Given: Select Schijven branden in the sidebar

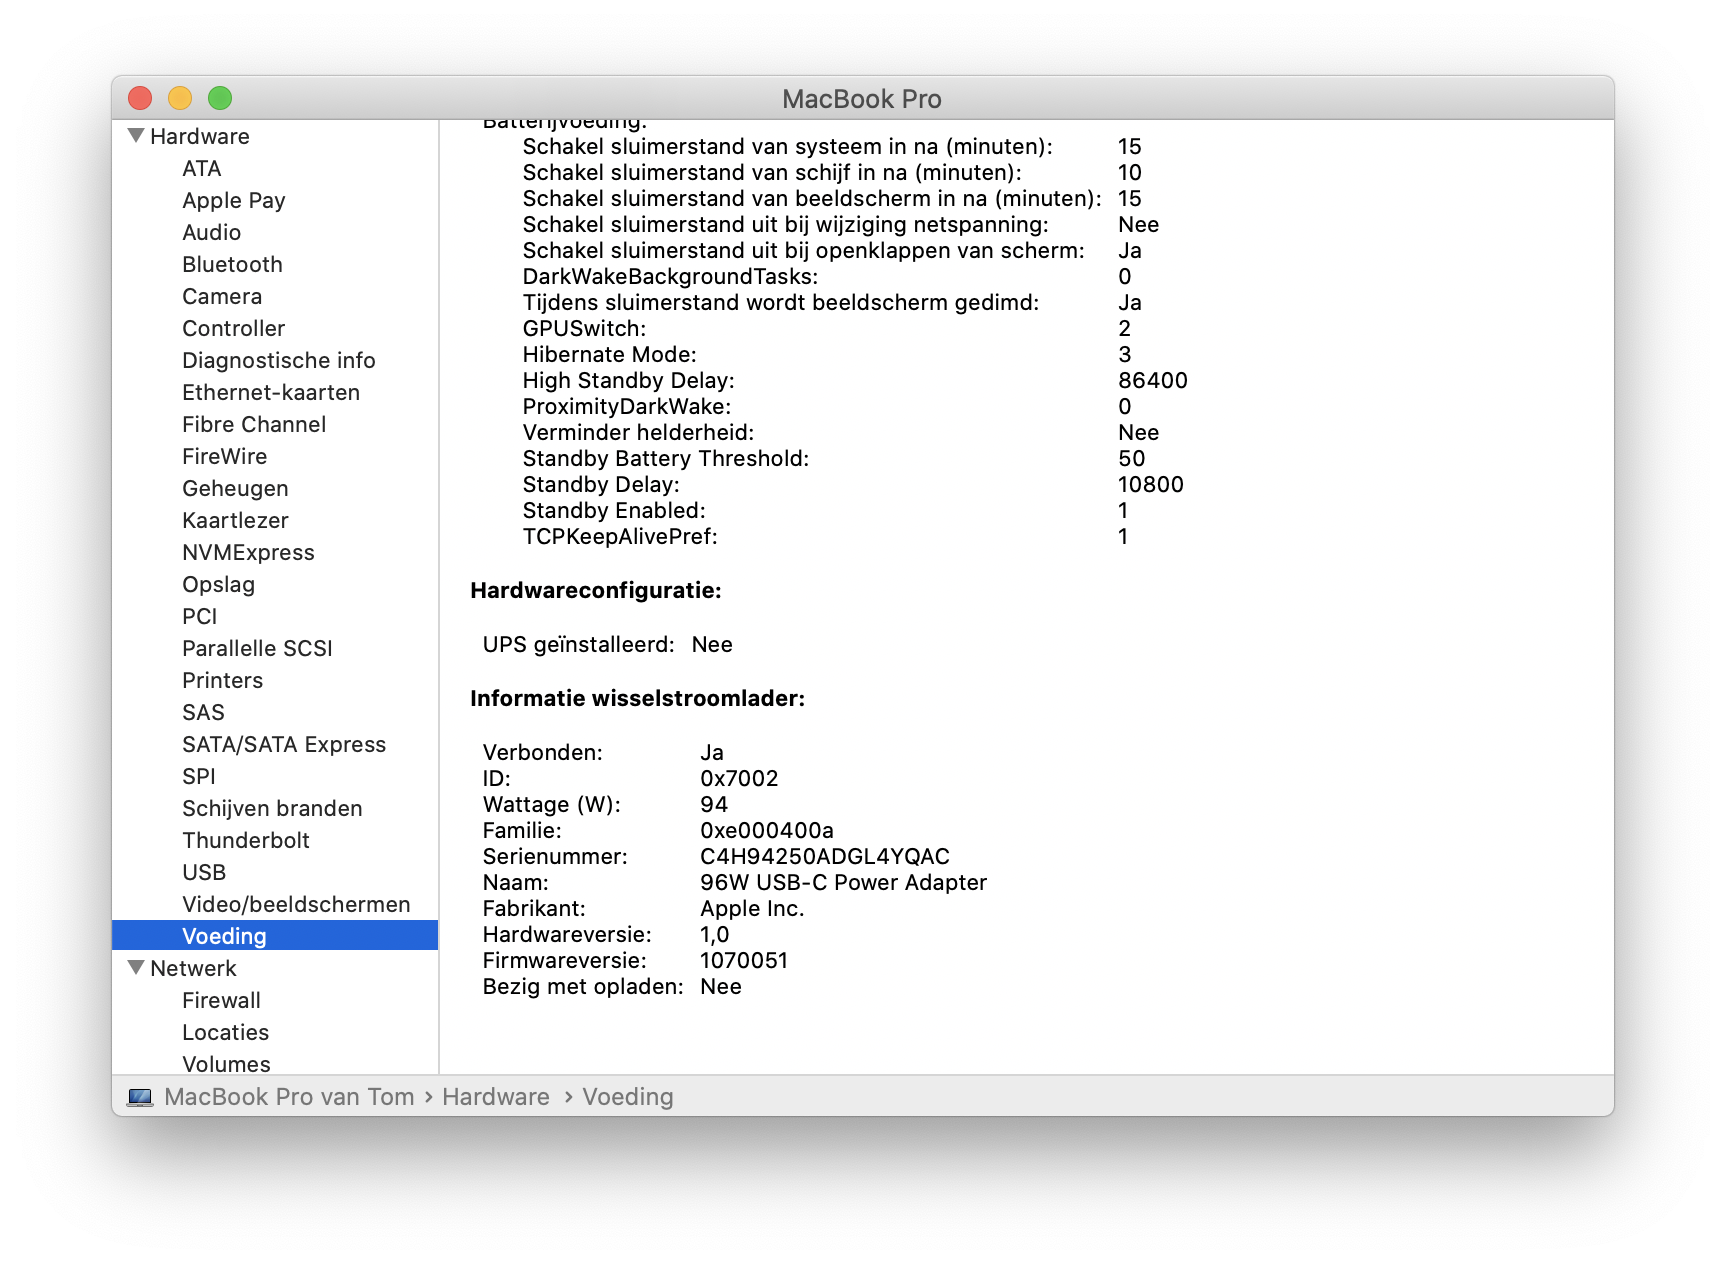Looking at the screenshot, I should [x=272, y=808].
